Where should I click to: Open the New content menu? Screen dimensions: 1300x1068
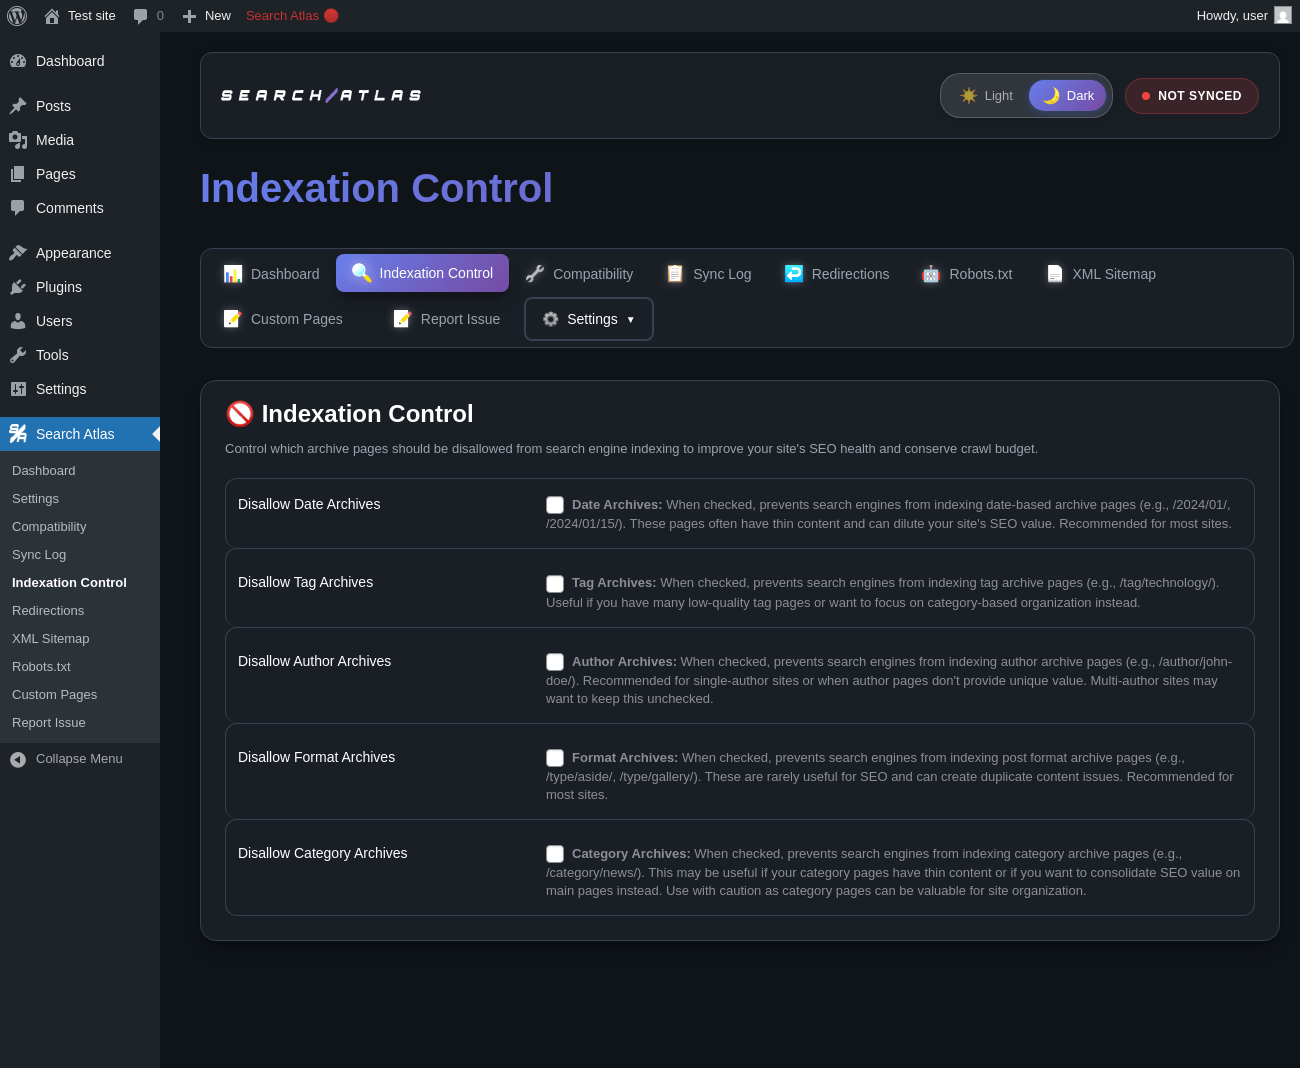[206, 16]
